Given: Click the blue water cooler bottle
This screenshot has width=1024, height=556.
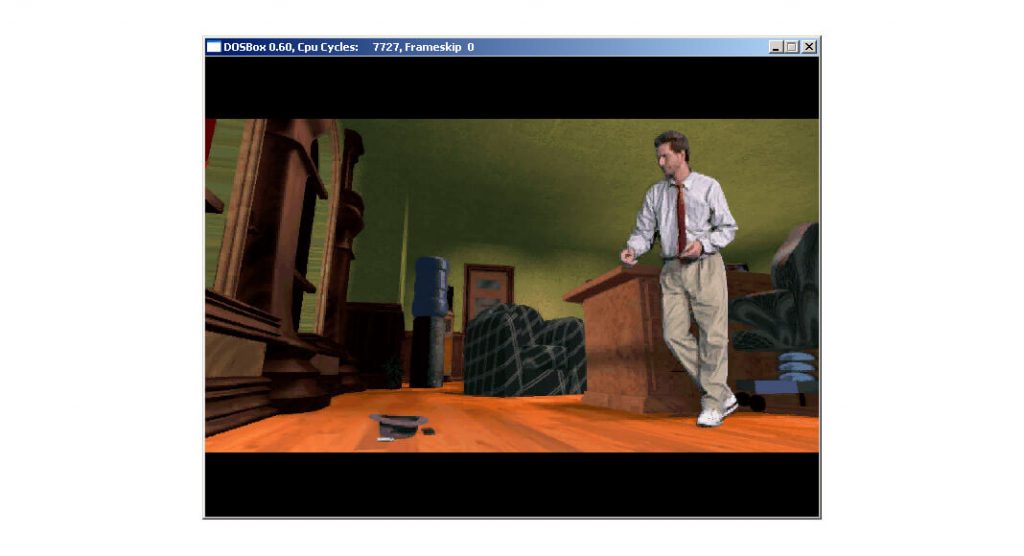Looking at the screenshot, I should pyautogui.click(x=430, y=287).
